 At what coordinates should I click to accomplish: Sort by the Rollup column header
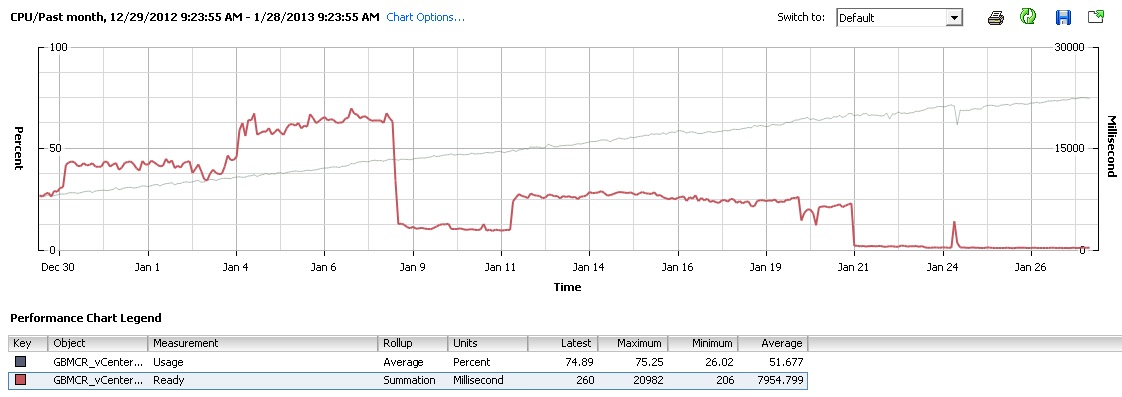(412, 343)
